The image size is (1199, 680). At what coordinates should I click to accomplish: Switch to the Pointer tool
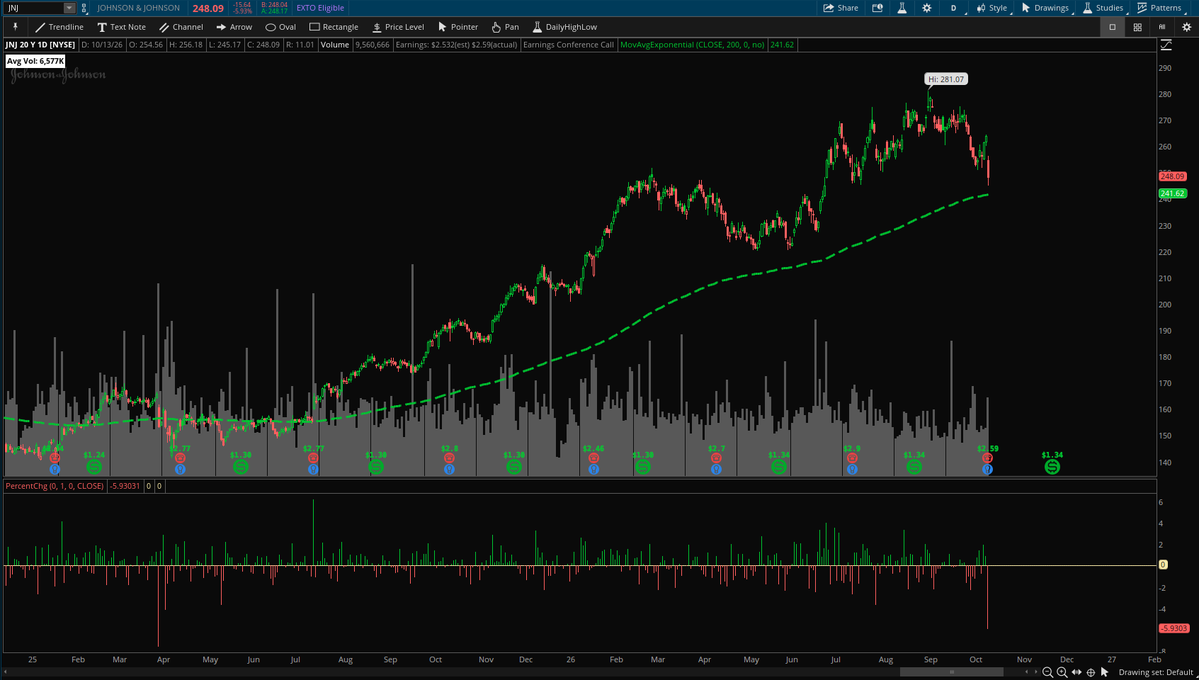[458, 27]
